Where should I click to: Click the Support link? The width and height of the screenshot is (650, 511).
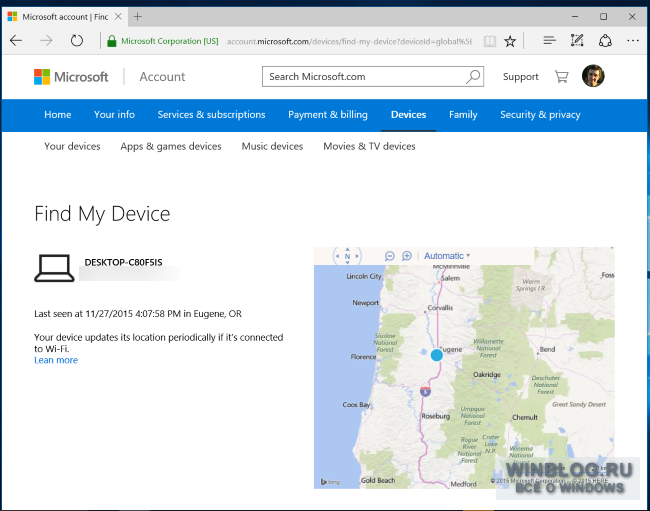[521, 77]
